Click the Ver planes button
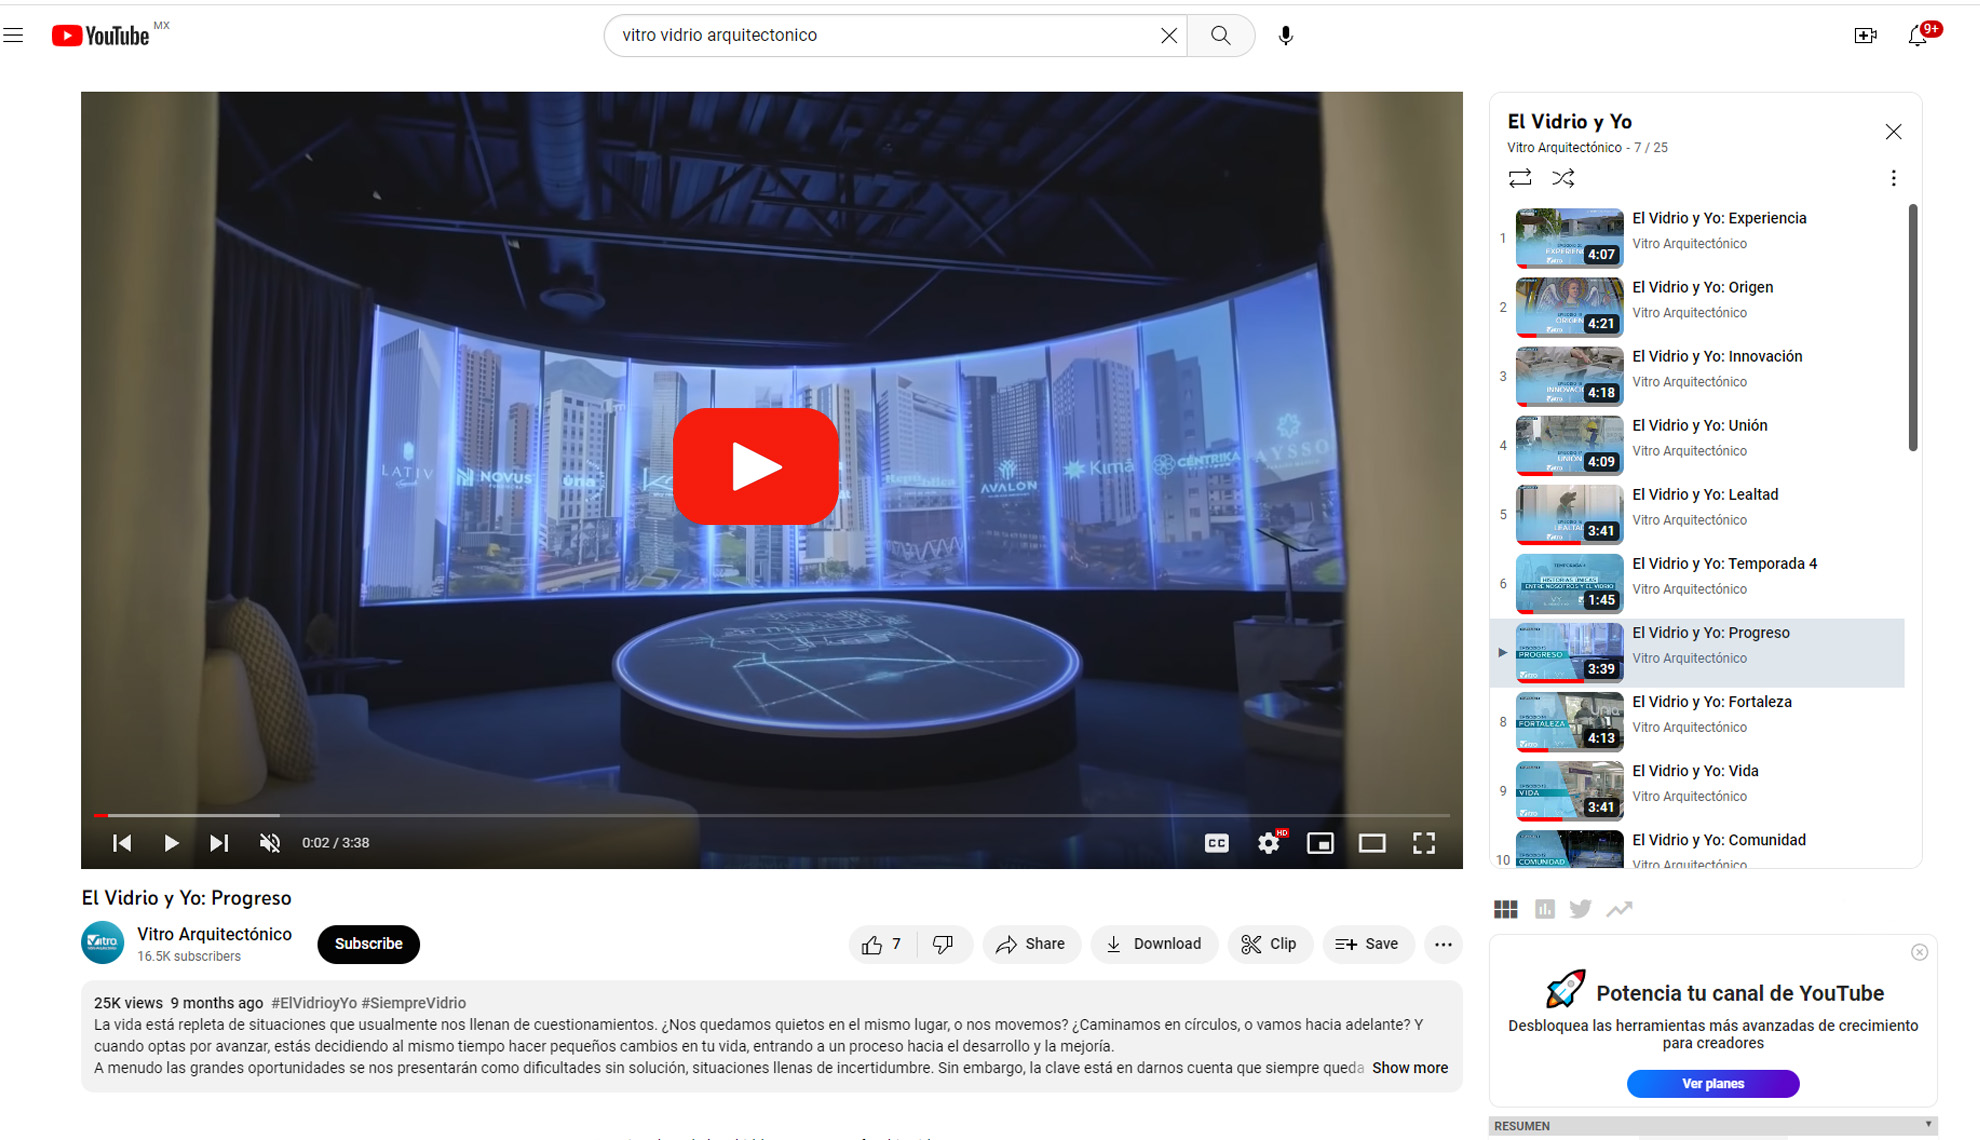This screenshot has width=1980, height=1140. [x=1713, y=1084]
